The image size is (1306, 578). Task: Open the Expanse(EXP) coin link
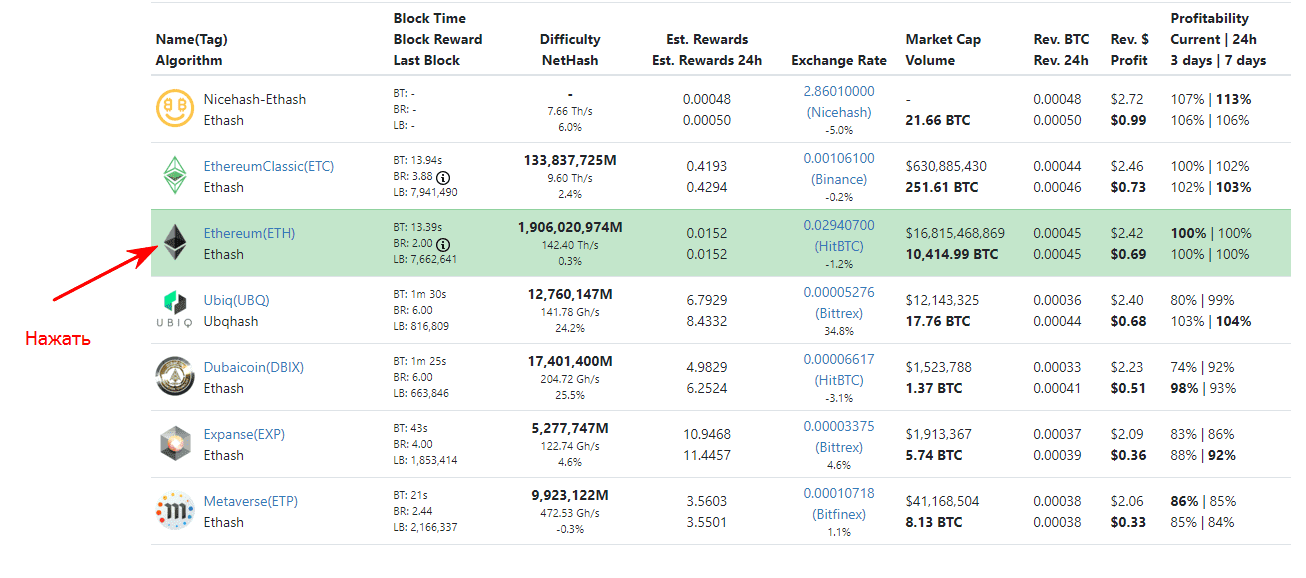245,434
